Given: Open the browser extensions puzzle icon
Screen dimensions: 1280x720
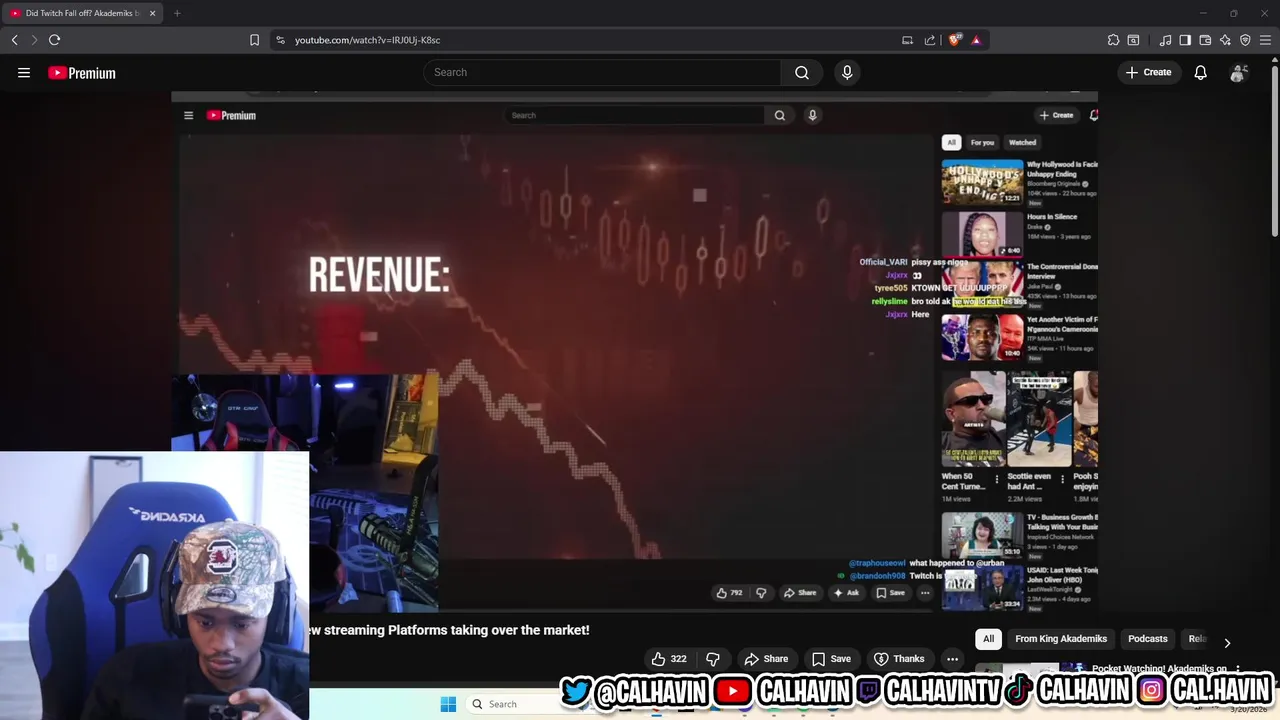Looking at the screenshot, I should click(1113, 40).
